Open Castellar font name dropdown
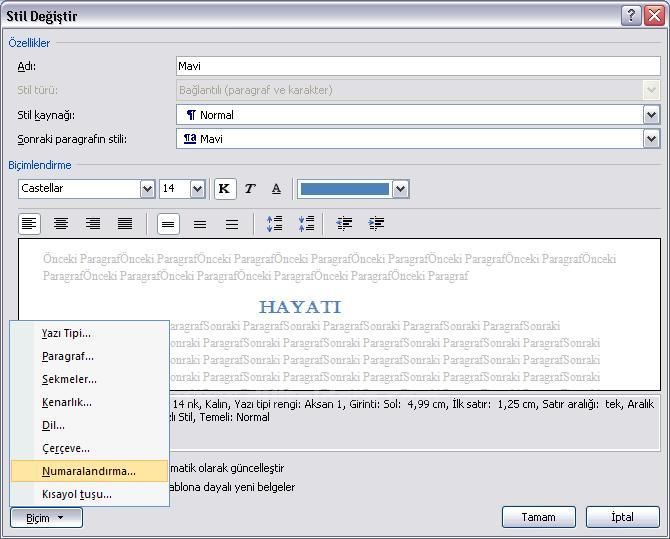 coord(147,189)
